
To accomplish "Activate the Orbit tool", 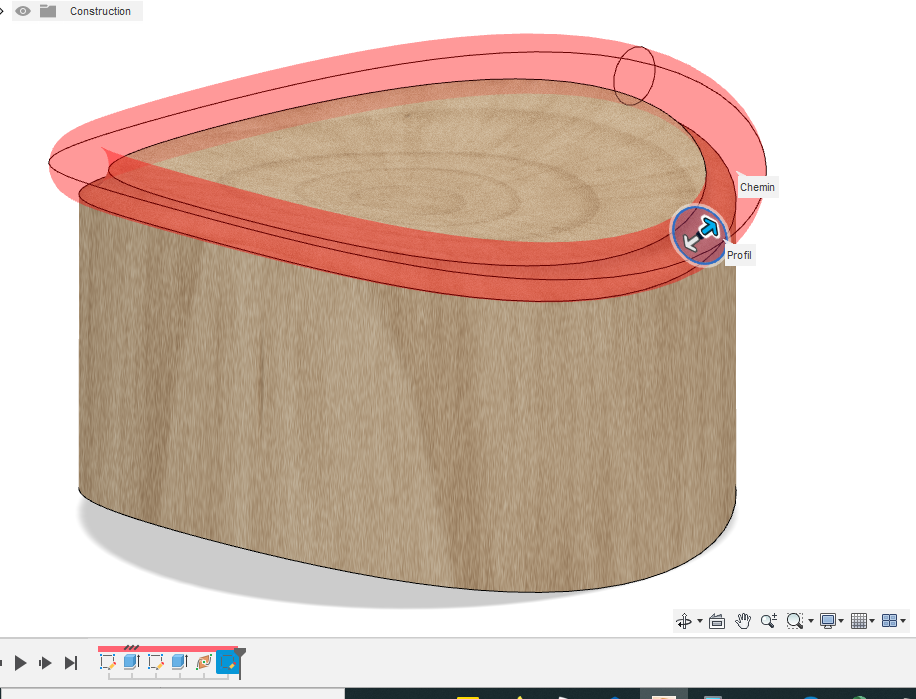I will coord(685,620).
